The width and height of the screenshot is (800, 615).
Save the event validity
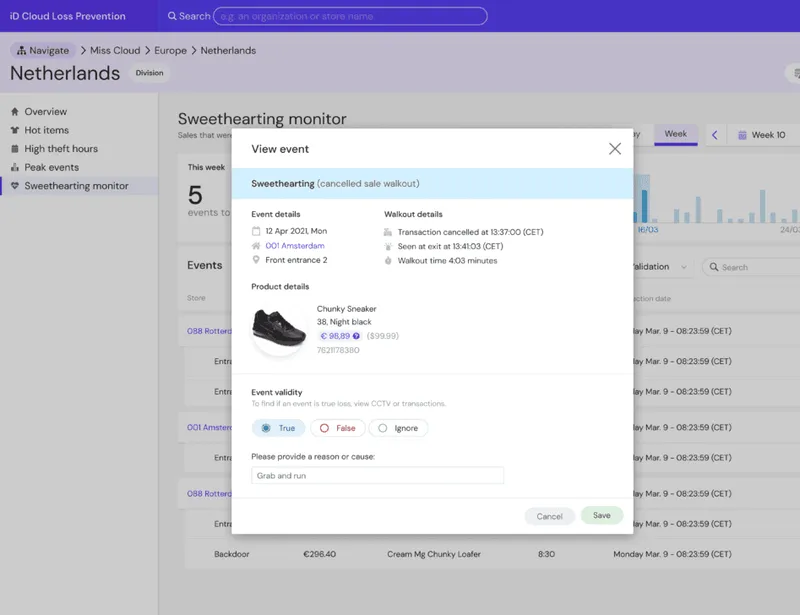(602, 515)
